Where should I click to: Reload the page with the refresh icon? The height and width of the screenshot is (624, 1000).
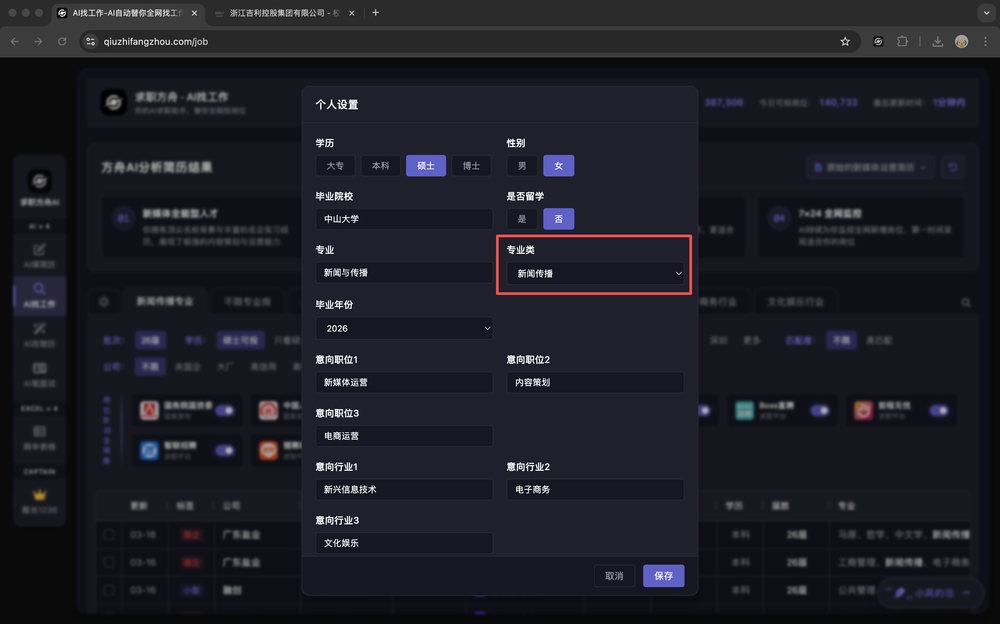point(62,41)
